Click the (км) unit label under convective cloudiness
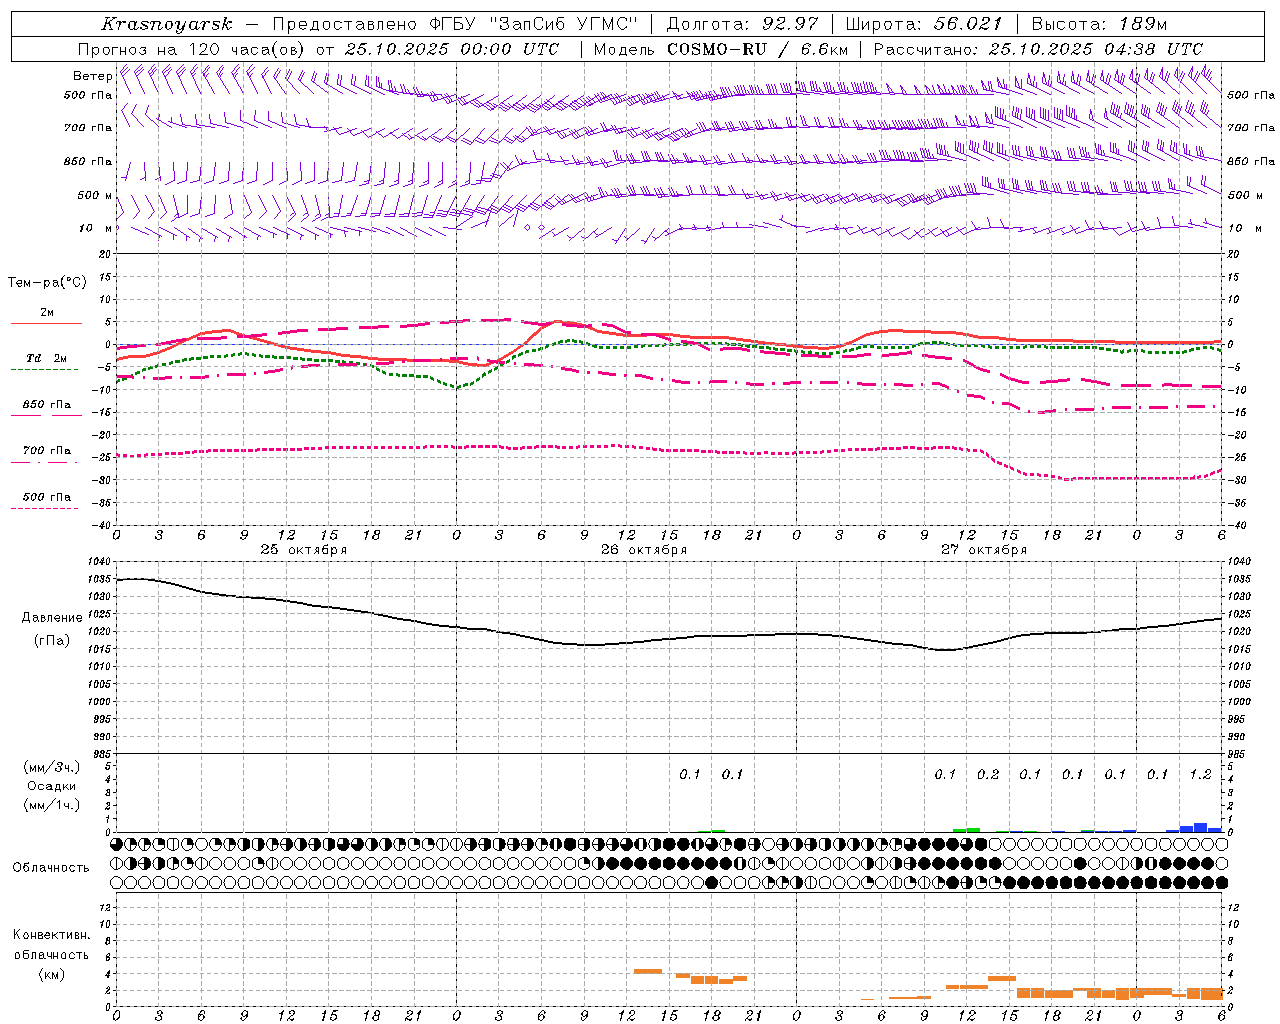Screen dimensions: 1280x1024 (x=52, y=973)
